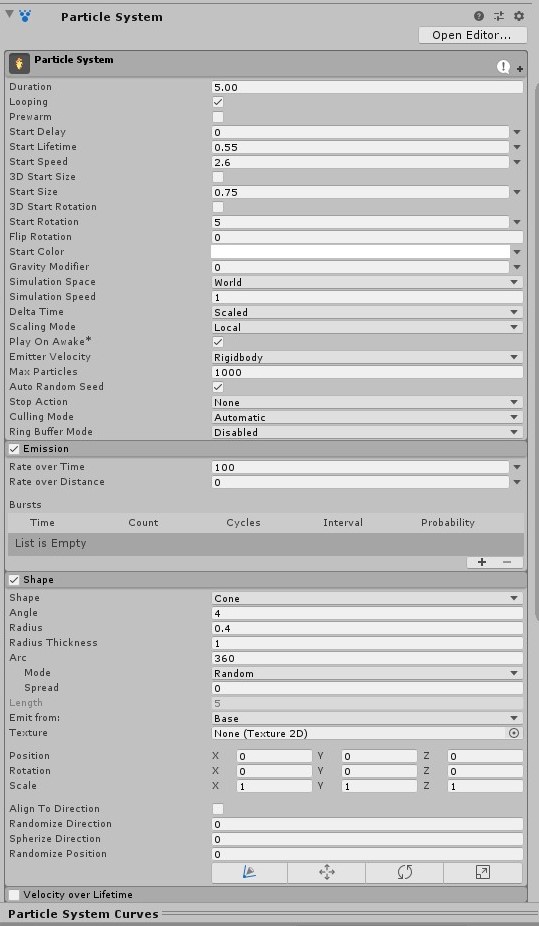
Task: Open the Scaling Mode dropdown showing Local
Action: pyautogui.click(x=367, y=327)
